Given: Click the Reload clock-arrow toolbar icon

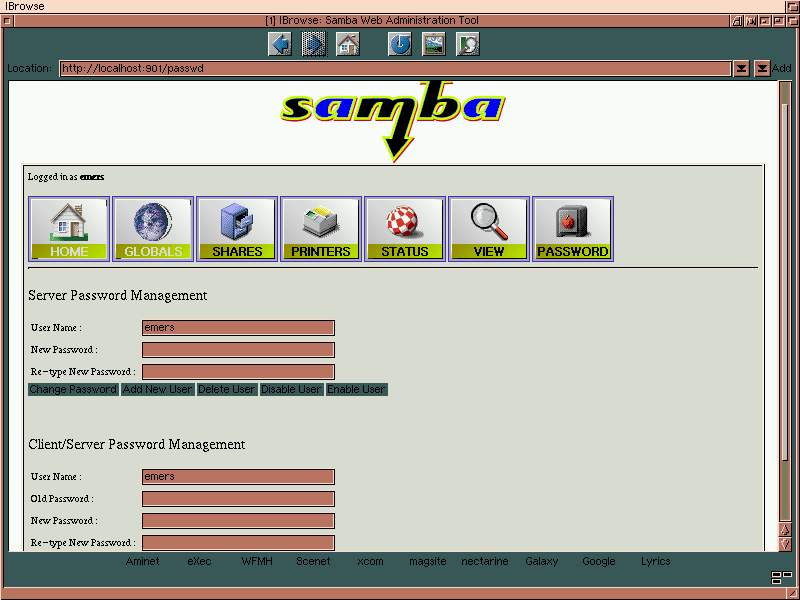Looking at the screenshot, I should [399, 44].
